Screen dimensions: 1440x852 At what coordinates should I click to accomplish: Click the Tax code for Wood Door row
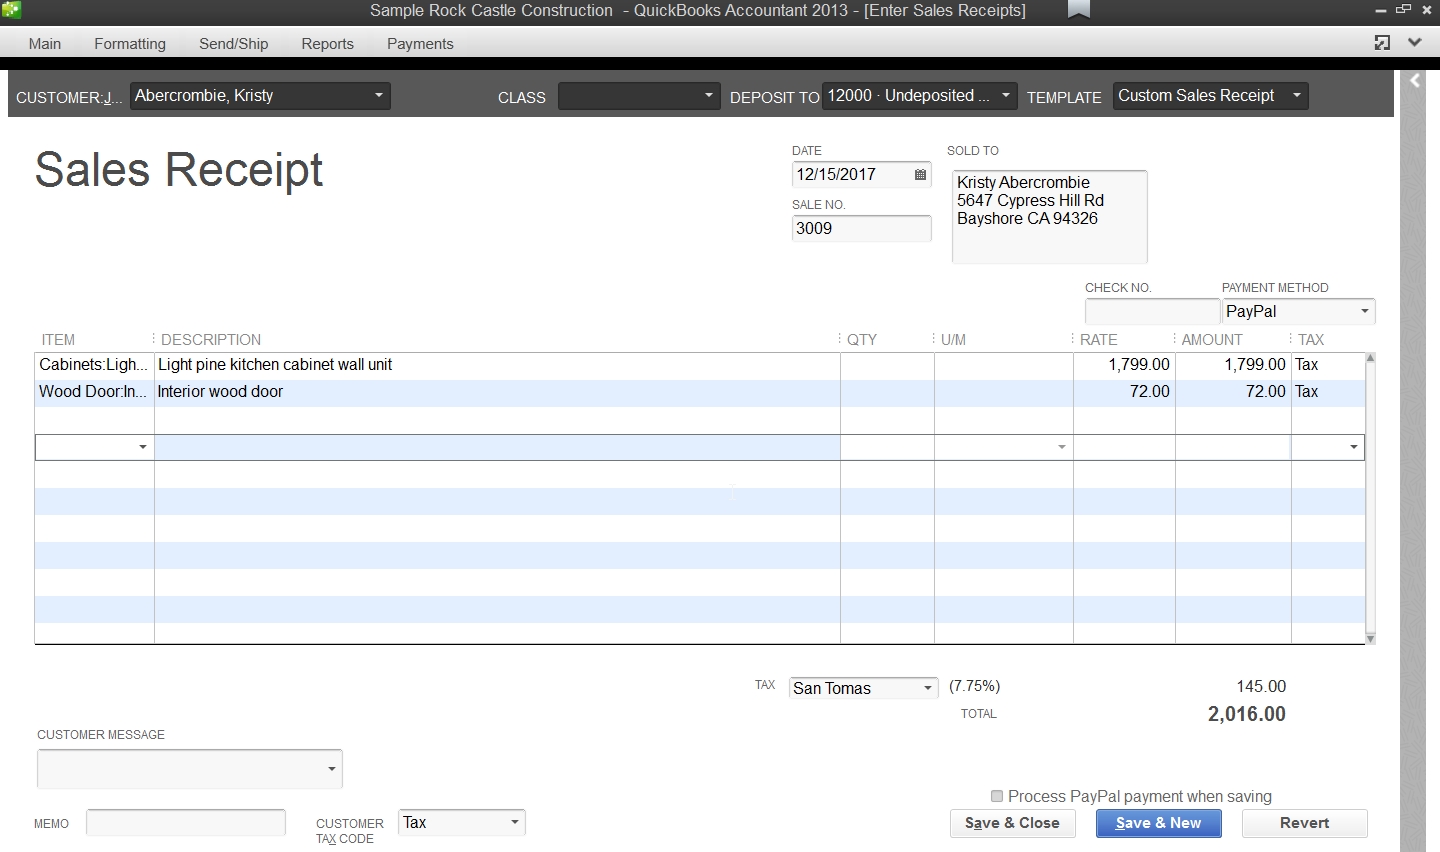[x=1328, y=392]
